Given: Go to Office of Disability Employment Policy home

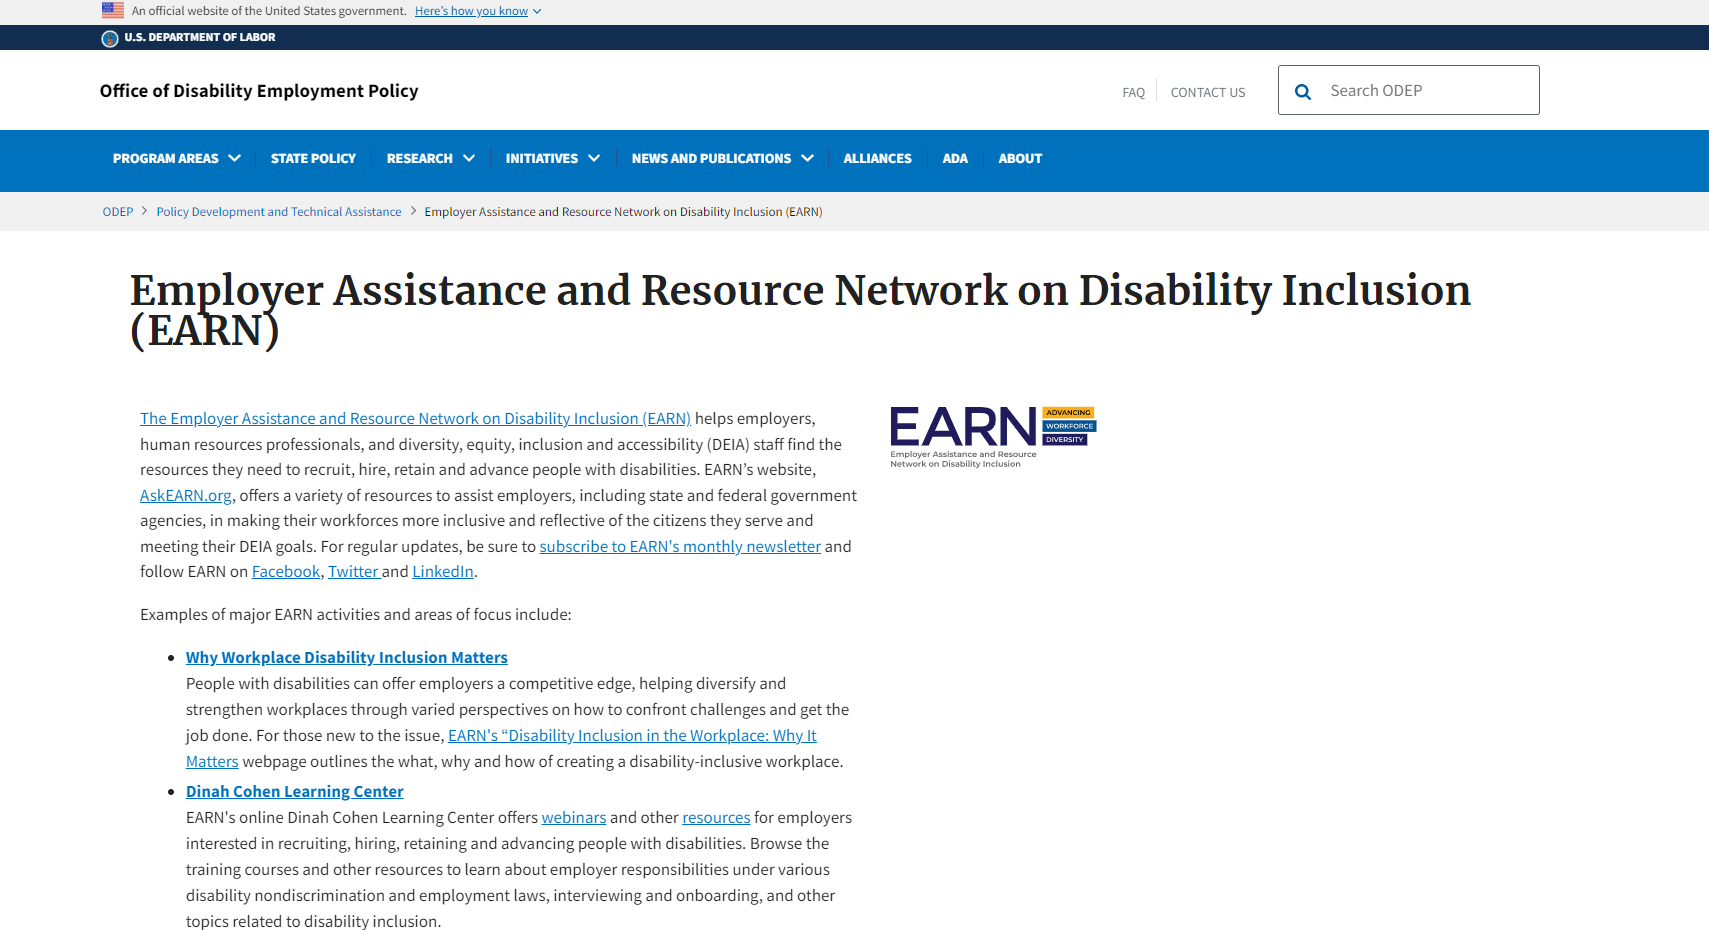Looking at the screenshot, I should pos(259,91).
